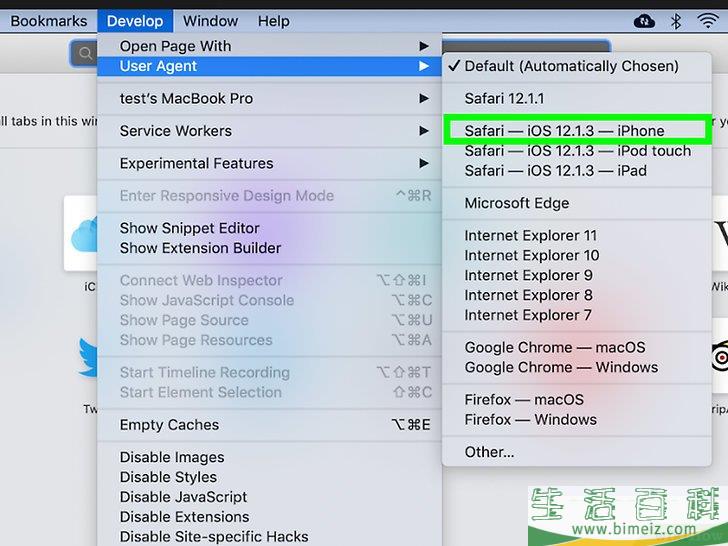Open the TripAdvisor favorite thumbnail
This screenshot has height=546, width=728.
720,357
